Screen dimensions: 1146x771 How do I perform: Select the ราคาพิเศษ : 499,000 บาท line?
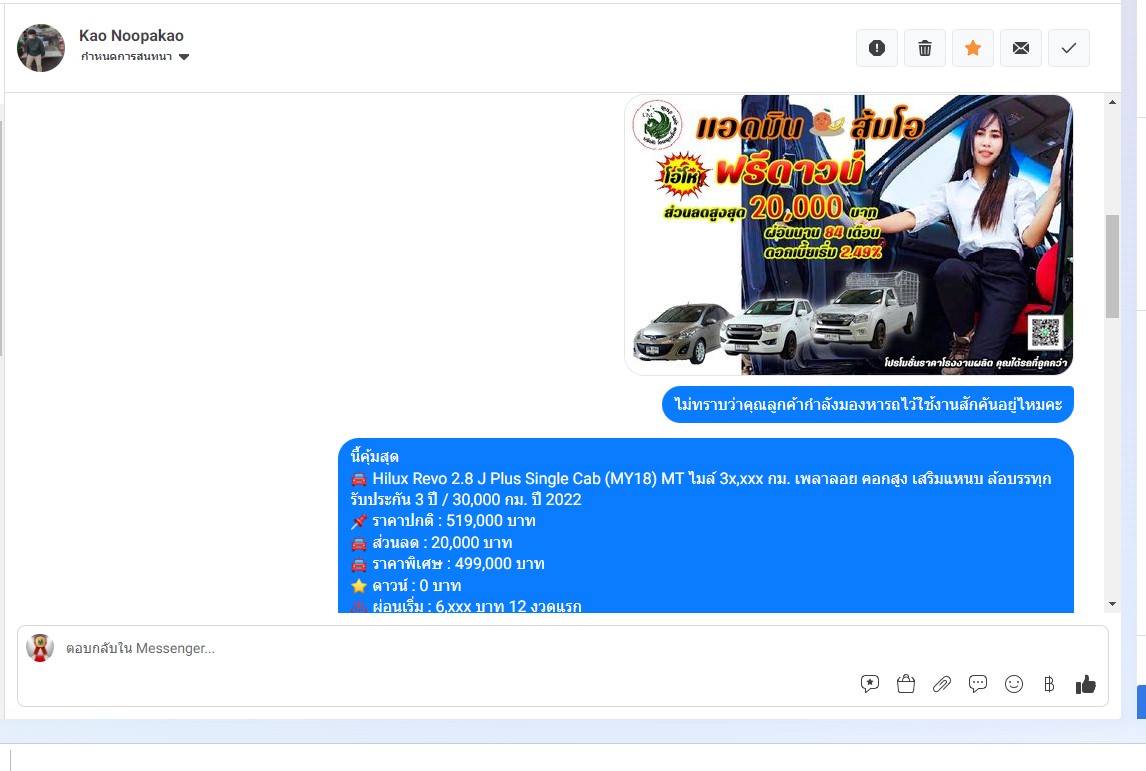tap(447, 564)
